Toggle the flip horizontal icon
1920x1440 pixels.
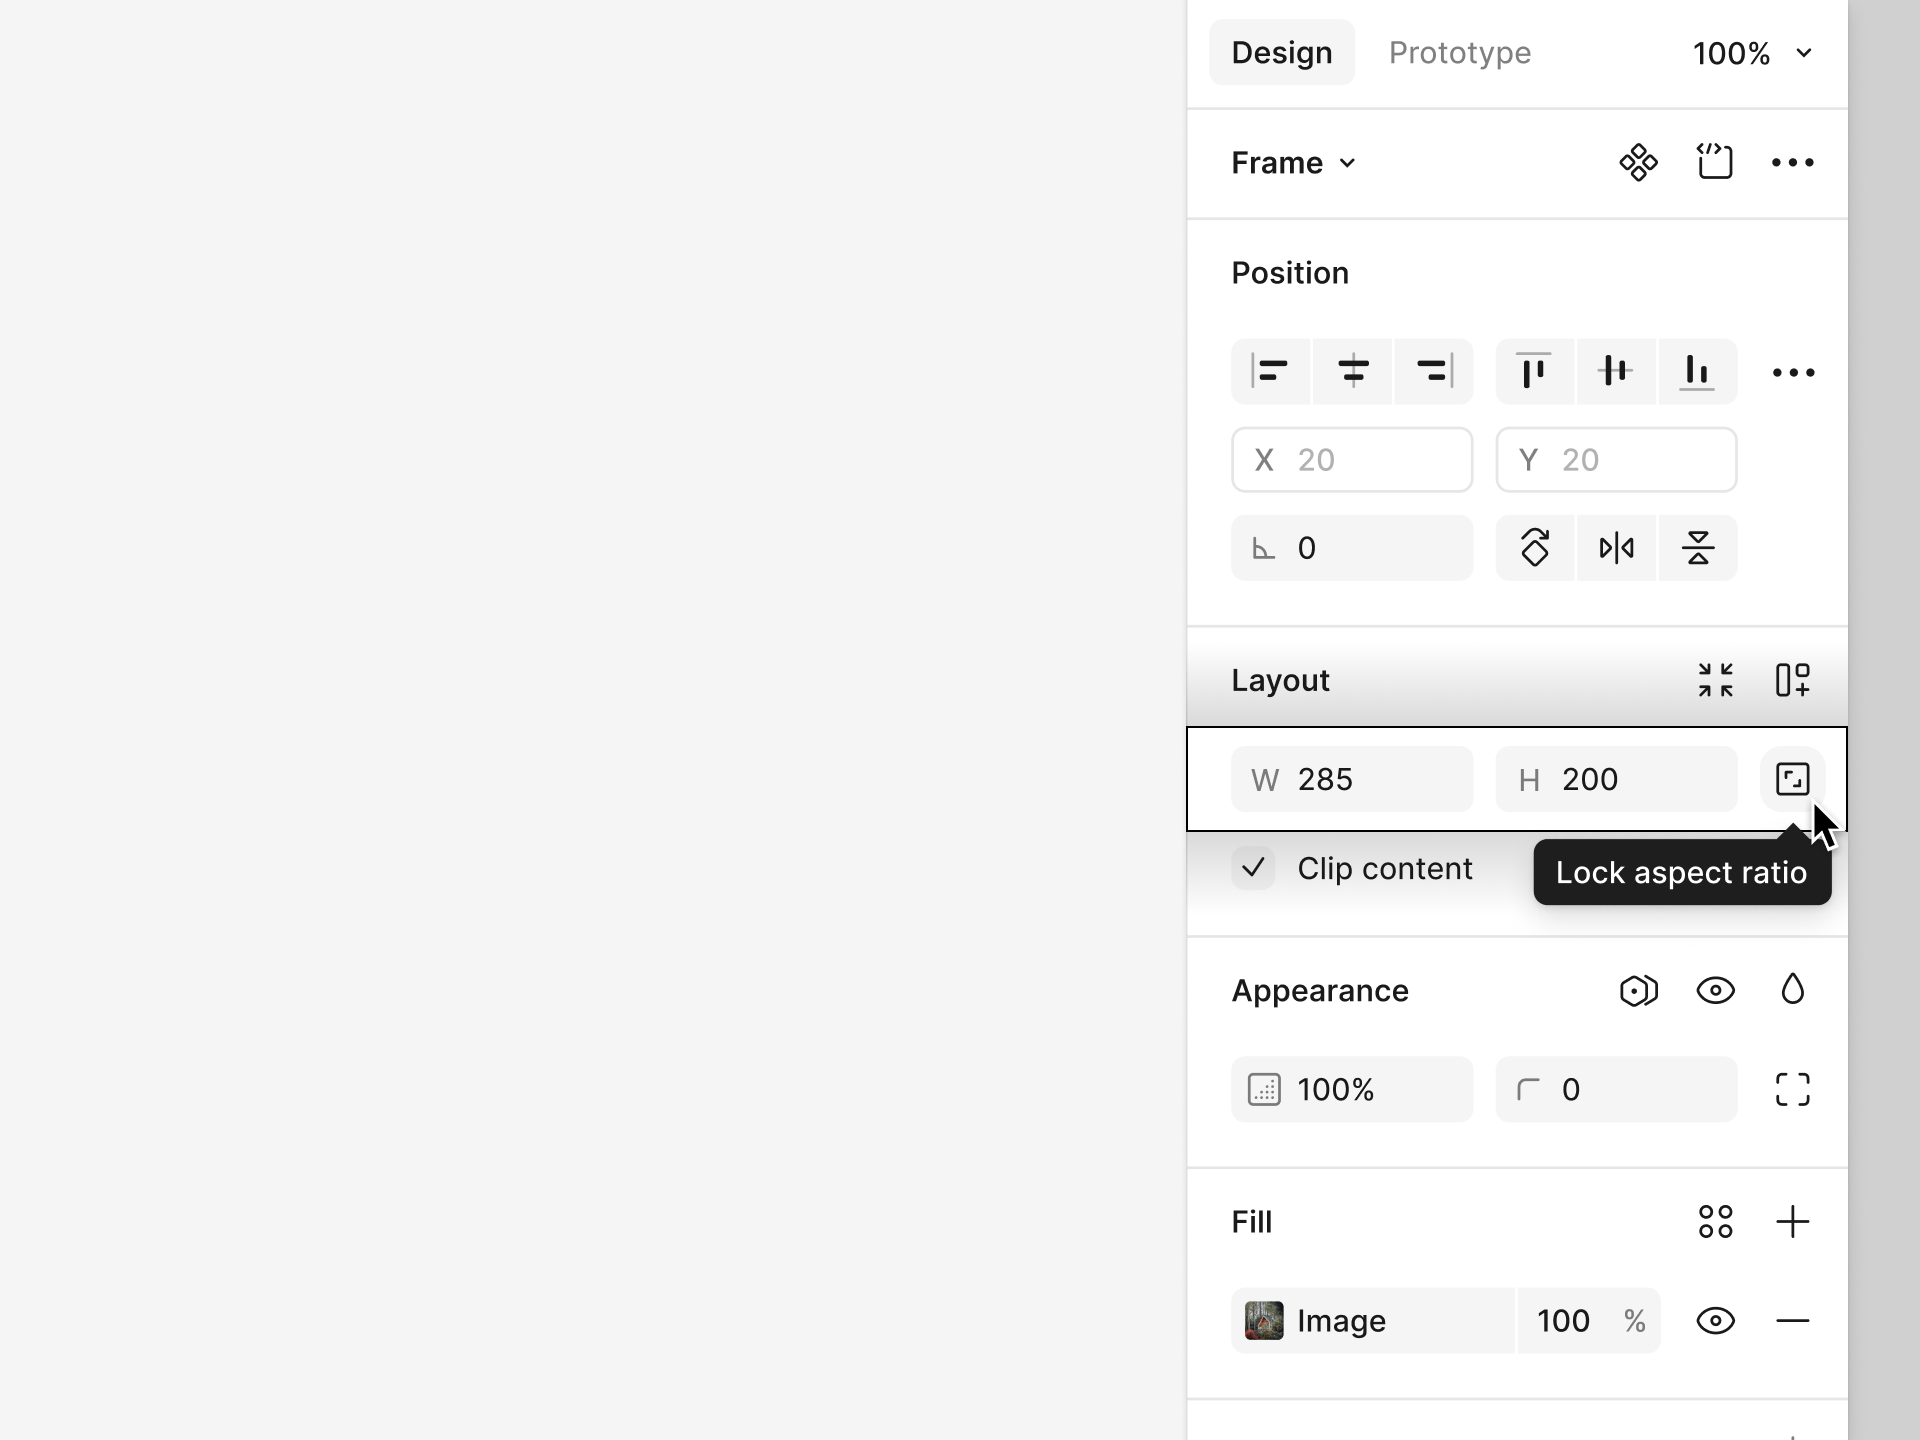click(x=1616, y=548)
